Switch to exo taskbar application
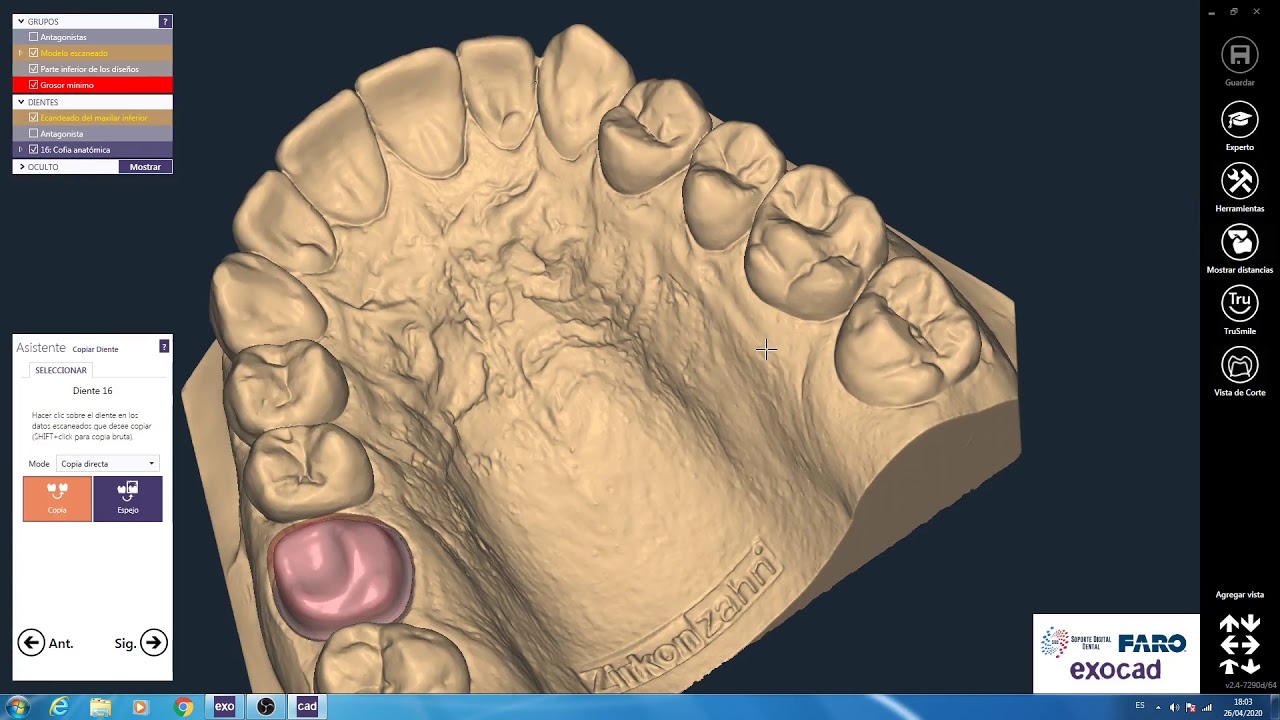Screen dimensions: 1280x720 pos(224,707)
